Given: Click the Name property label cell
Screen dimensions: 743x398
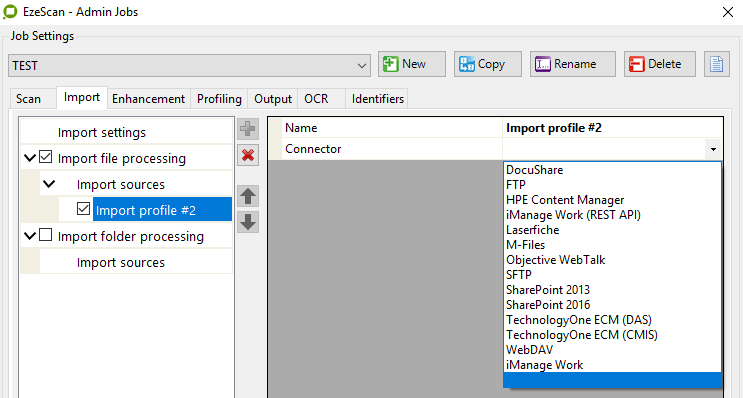Looking at the screenshot, I should pyautogui.click(x=392, y=128).
